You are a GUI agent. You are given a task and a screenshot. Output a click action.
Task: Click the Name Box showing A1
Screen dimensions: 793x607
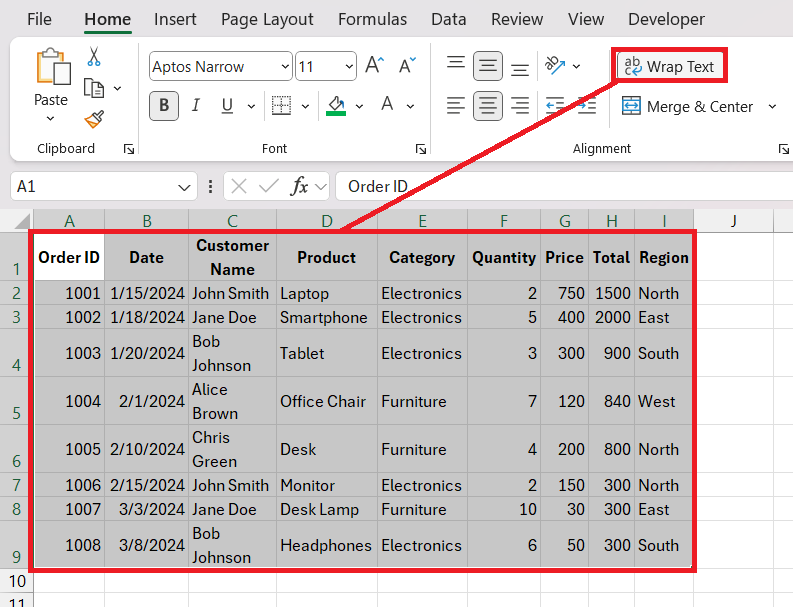95,187
